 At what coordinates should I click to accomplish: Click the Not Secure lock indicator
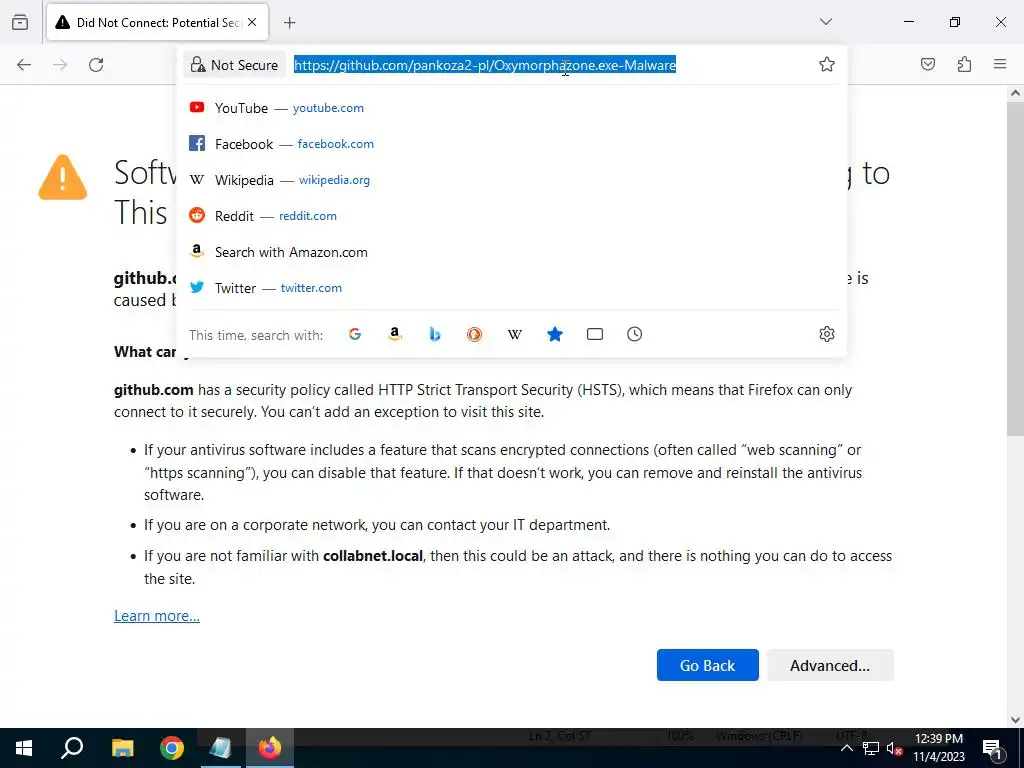(x=234, y=65)
